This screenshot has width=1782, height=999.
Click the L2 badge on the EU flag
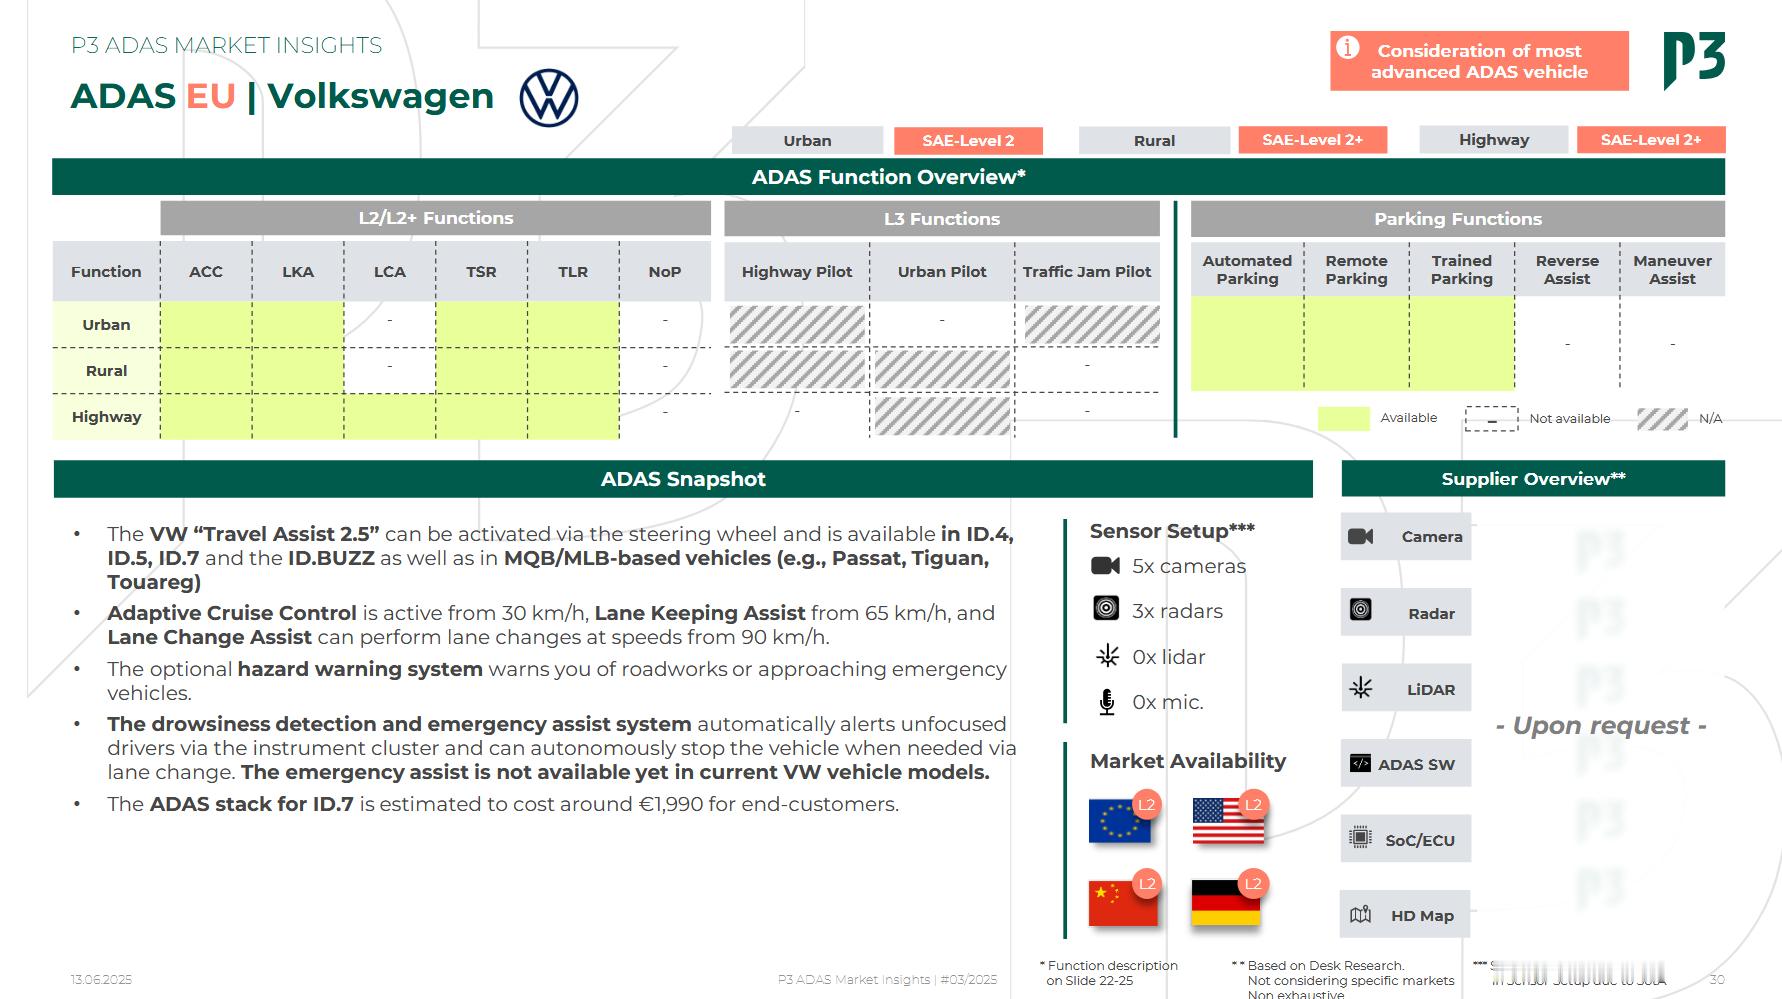[1147, 804]
